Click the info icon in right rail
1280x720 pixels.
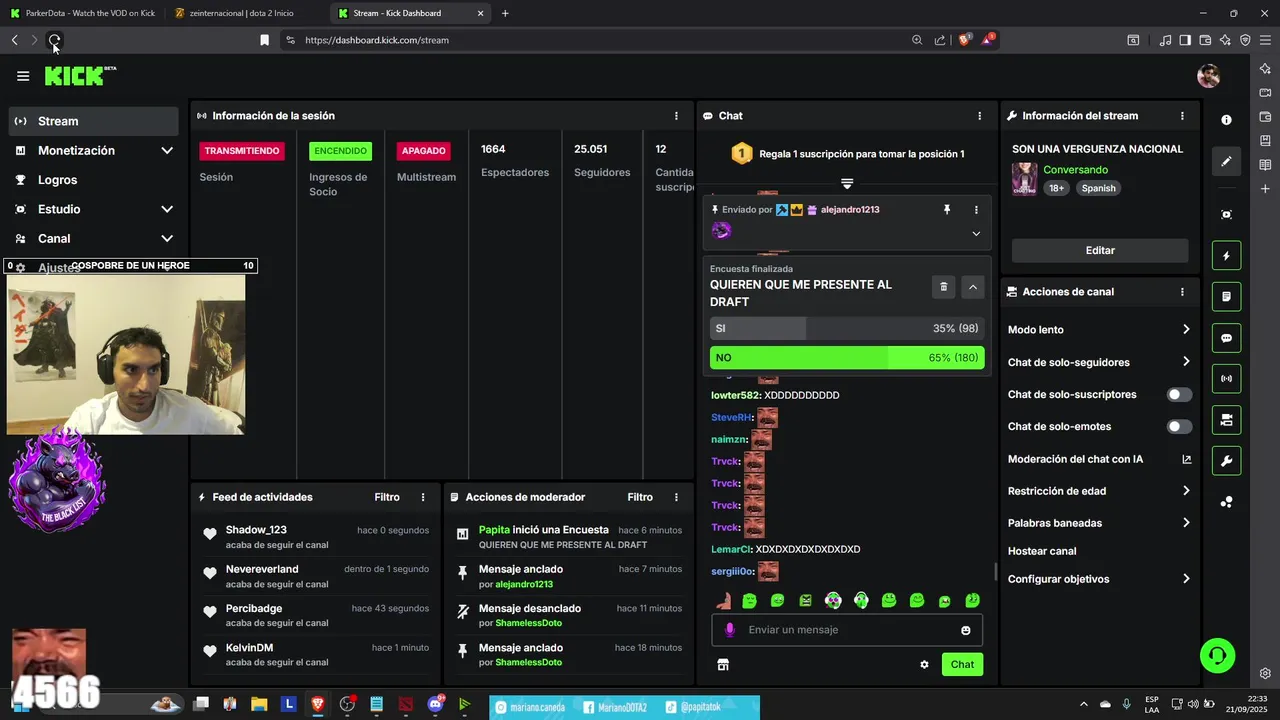[x=1226, y=119]
